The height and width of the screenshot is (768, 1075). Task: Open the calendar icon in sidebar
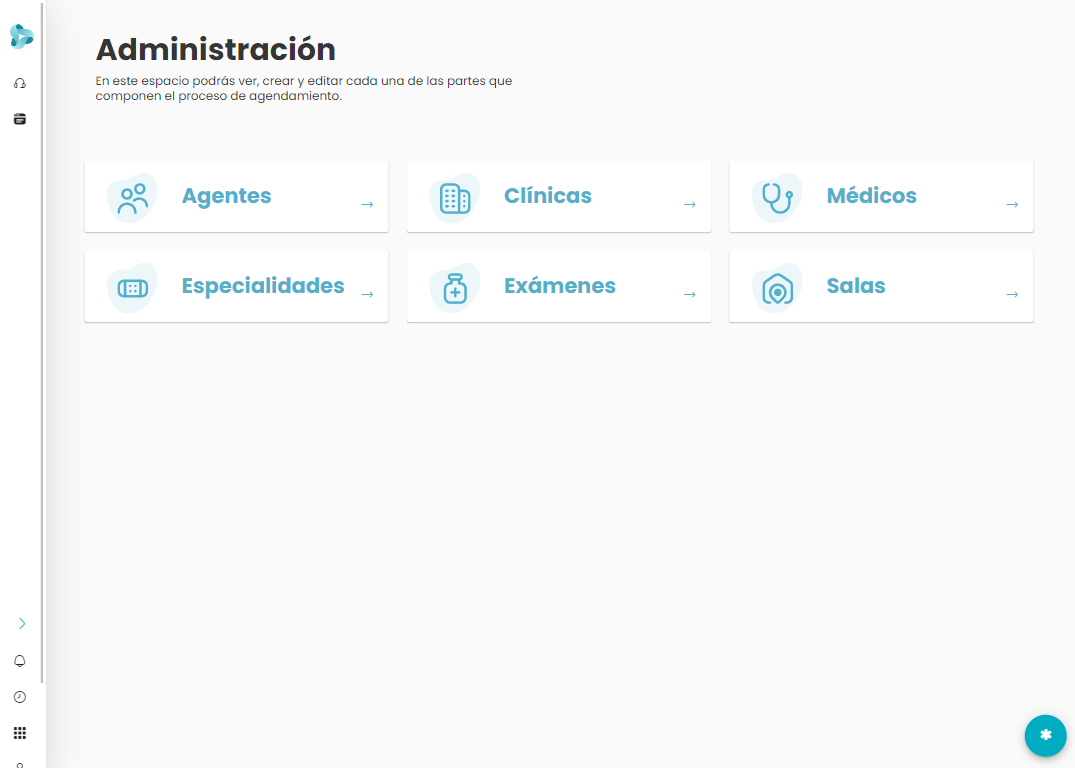[20, 119]
